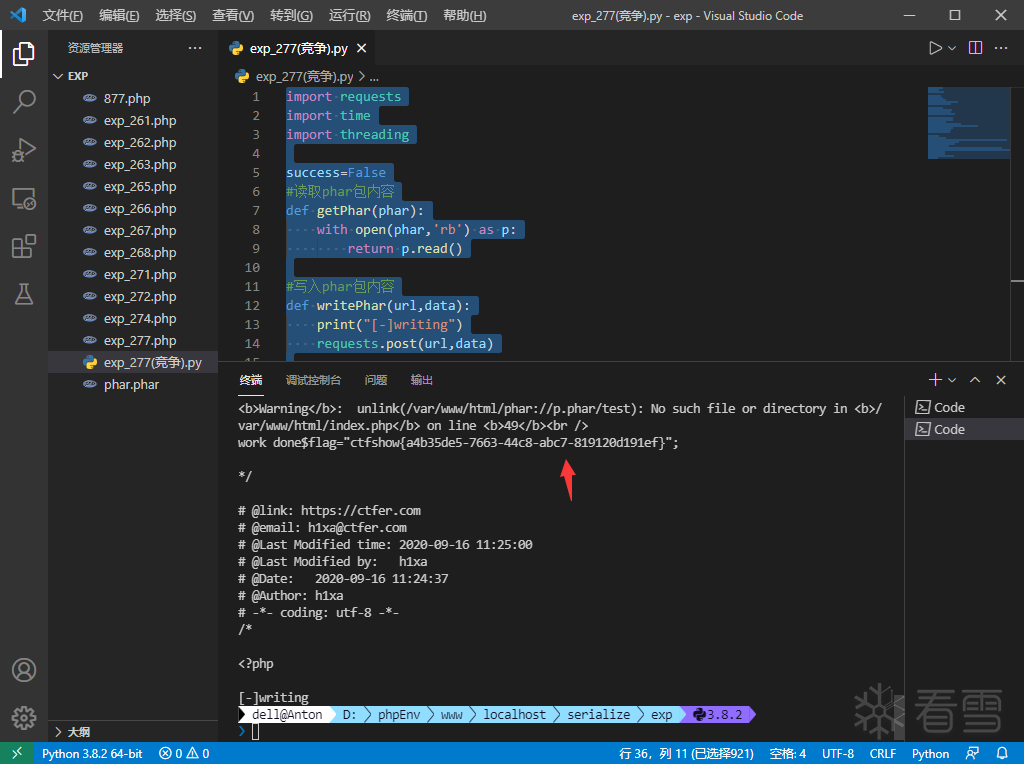1024x764 pixels.
Task: Open Run and Debug view
Action: [x=24, y=150]
